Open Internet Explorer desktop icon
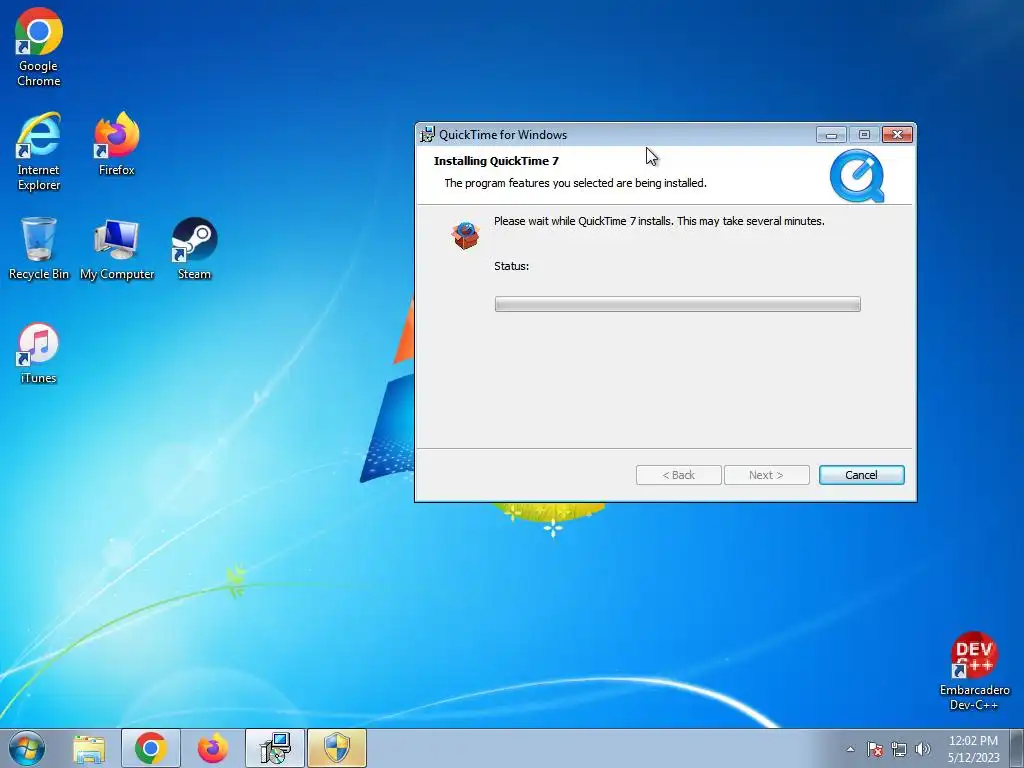The image size is (1024, 768). pyautogui.click(x=39, y=152)
